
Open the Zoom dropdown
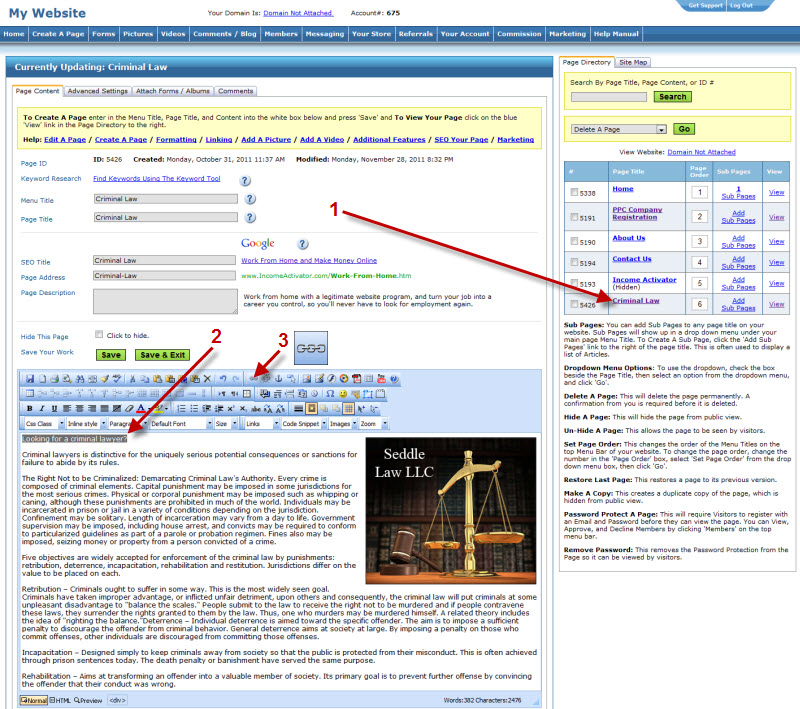tap(373, 423)
